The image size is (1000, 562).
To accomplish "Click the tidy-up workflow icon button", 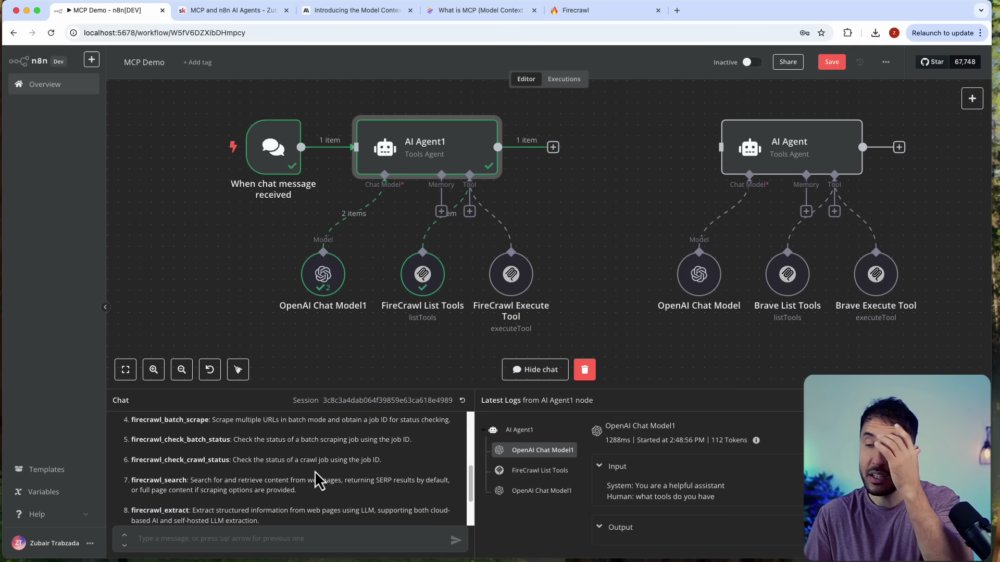I will coord(238,369).
